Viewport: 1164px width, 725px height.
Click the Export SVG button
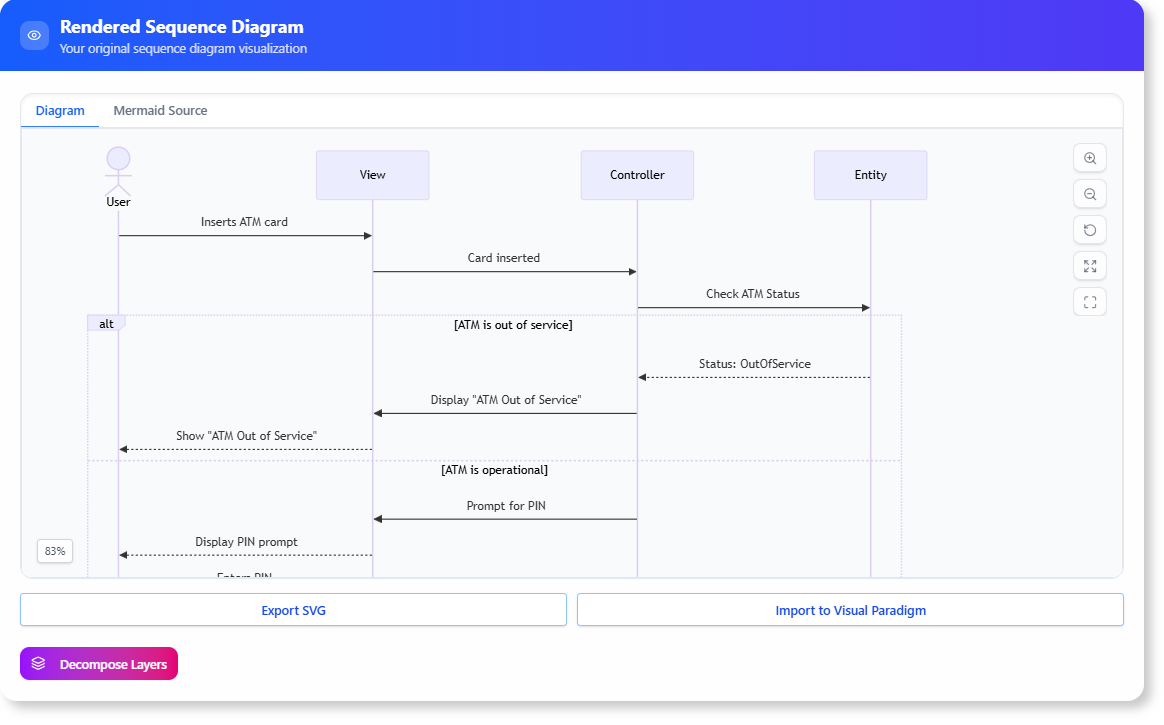coord(293,610)
